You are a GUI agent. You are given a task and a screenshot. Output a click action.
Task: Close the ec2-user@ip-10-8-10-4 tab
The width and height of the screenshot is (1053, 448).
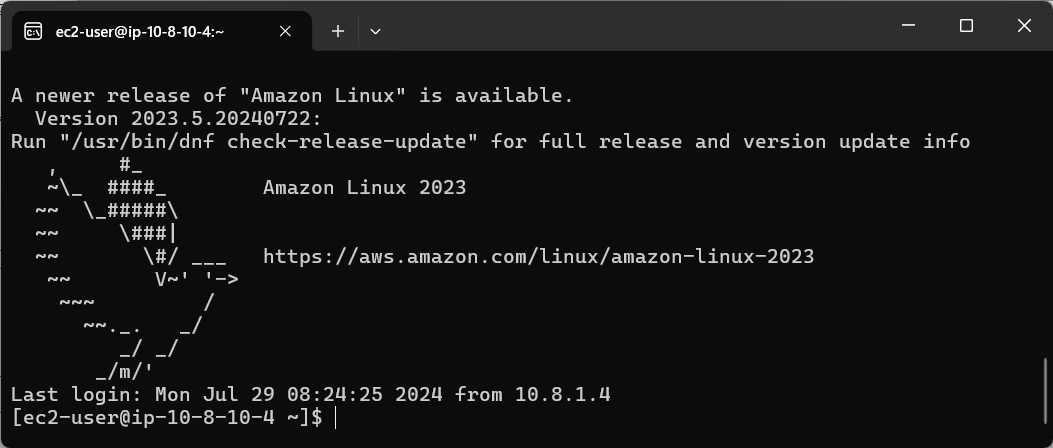click(285, 31)
